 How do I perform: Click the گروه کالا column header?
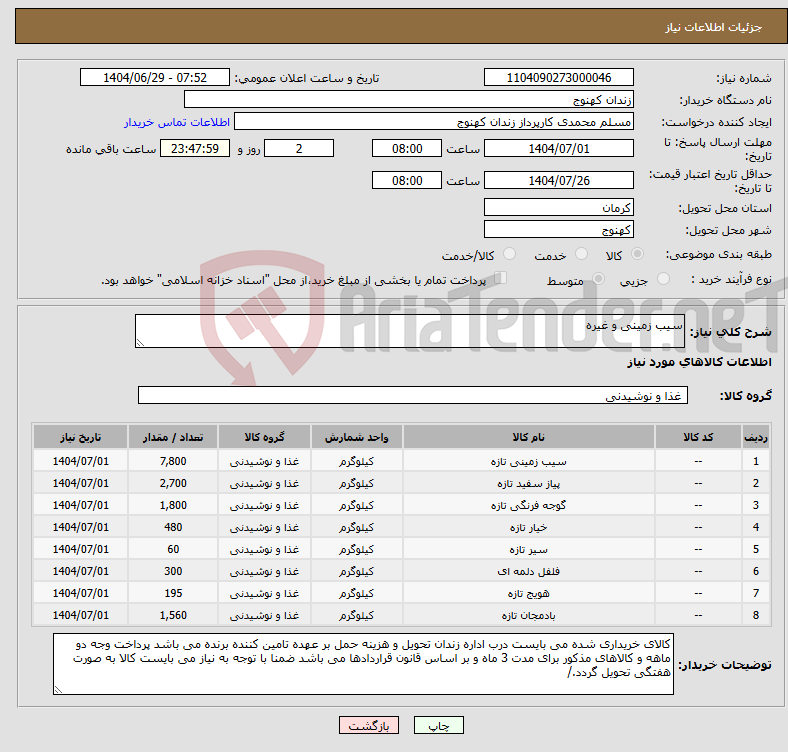click(264, 437)
